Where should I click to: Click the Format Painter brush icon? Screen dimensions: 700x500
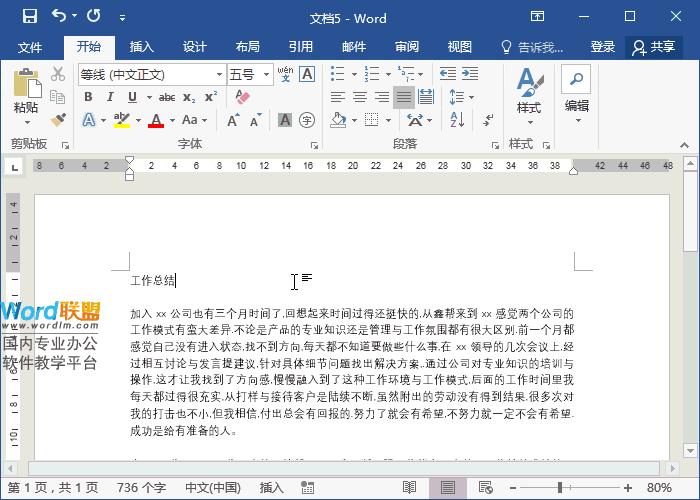(x=58, y=120)
